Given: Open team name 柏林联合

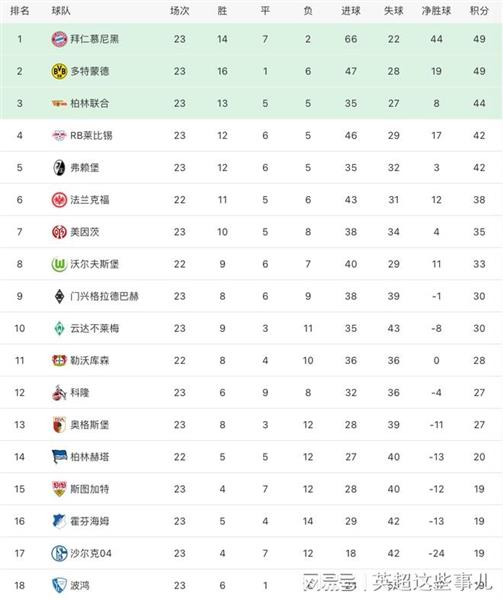Looking at the screenshot, I should [x=90, y=103].
